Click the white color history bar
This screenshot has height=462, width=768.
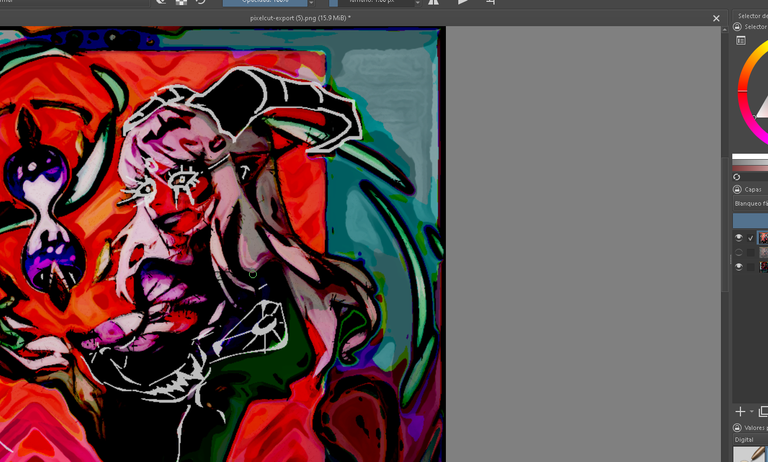750,157
